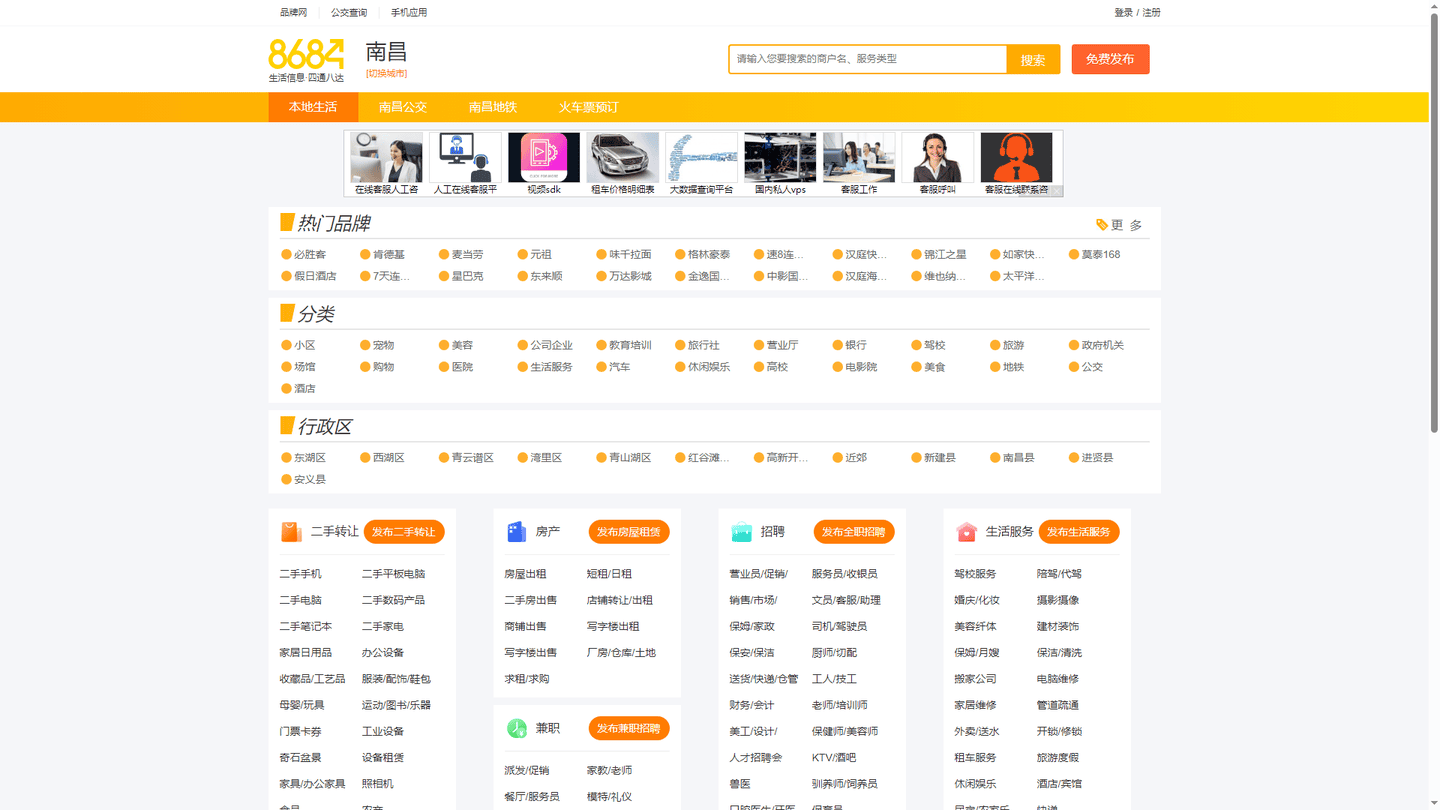Viewport: 1440px width, 810px height.
Task: Click the 切换城市 city switcher
Action: click(386, 73)
